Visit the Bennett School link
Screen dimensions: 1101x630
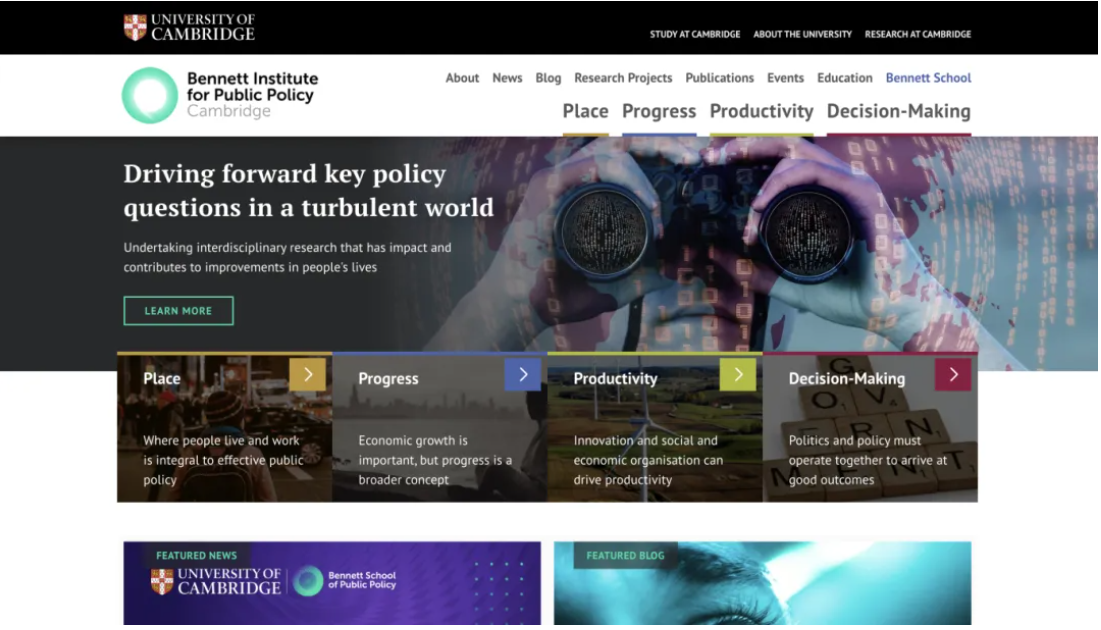pyautogui.click(x=928, y=78)
